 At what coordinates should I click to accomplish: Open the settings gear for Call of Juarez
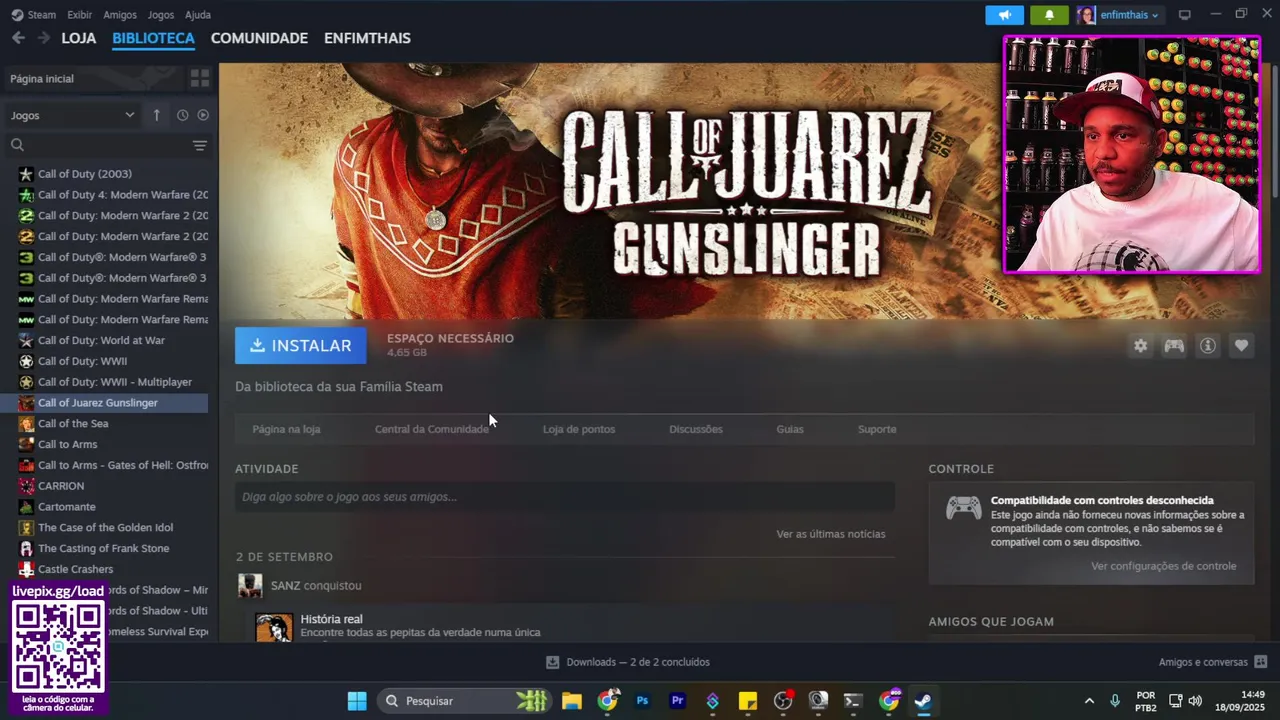1140,345
